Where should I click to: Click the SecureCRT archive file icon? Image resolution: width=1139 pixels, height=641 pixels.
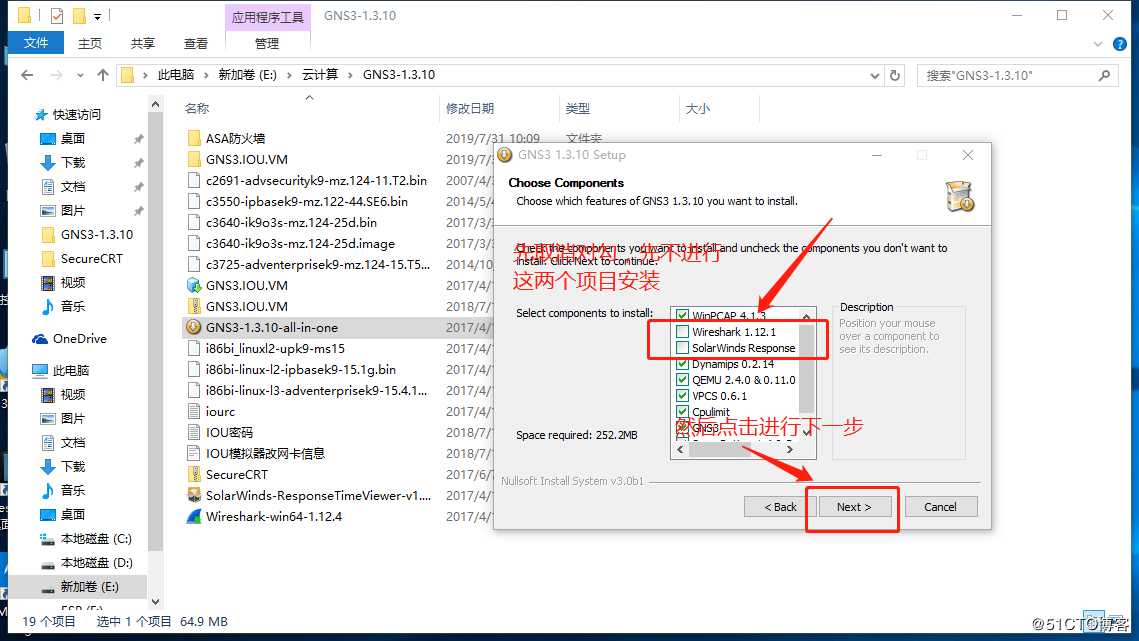pyautogui.click(x=193, y=475)
